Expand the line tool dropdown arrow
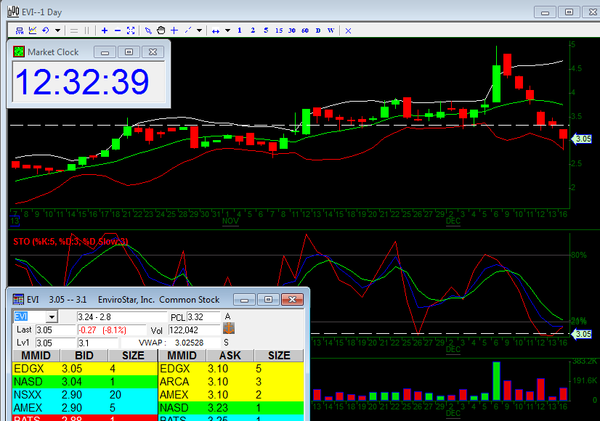The height and width of the screenshot is (421, 600). point(200,31)
